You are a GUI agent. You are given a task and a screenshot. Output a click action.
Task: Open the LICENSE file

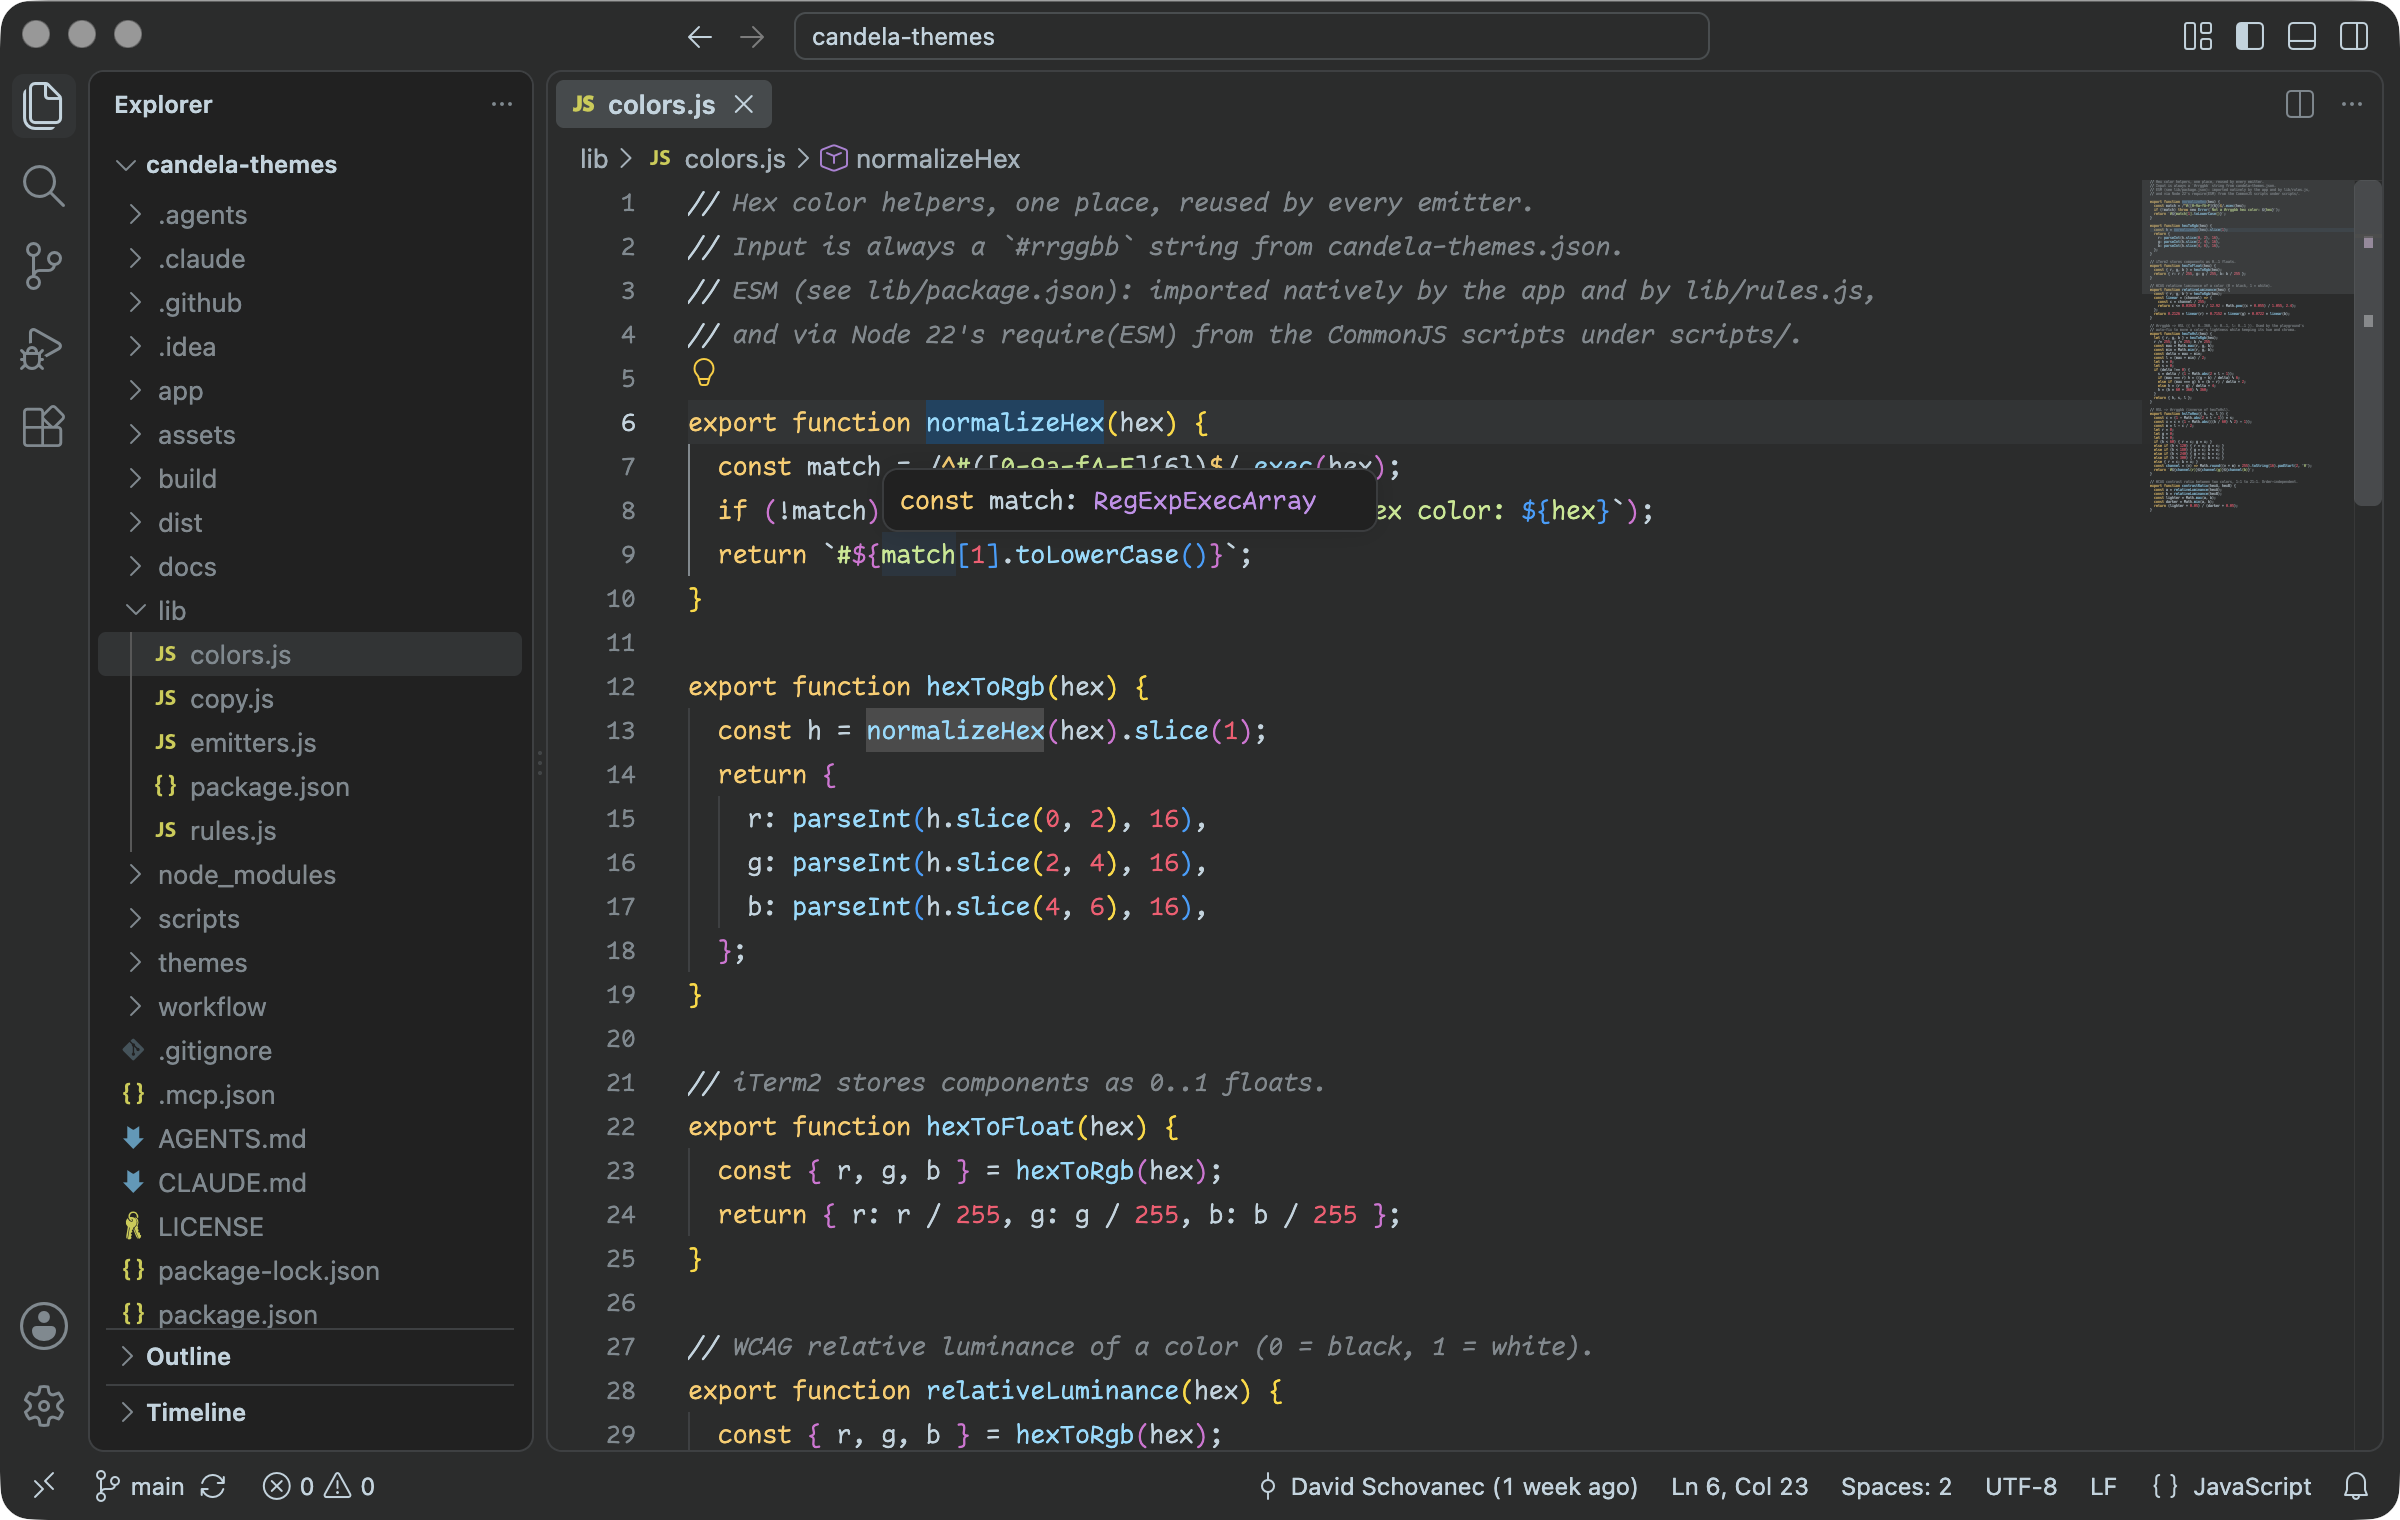coord(310,1227)
